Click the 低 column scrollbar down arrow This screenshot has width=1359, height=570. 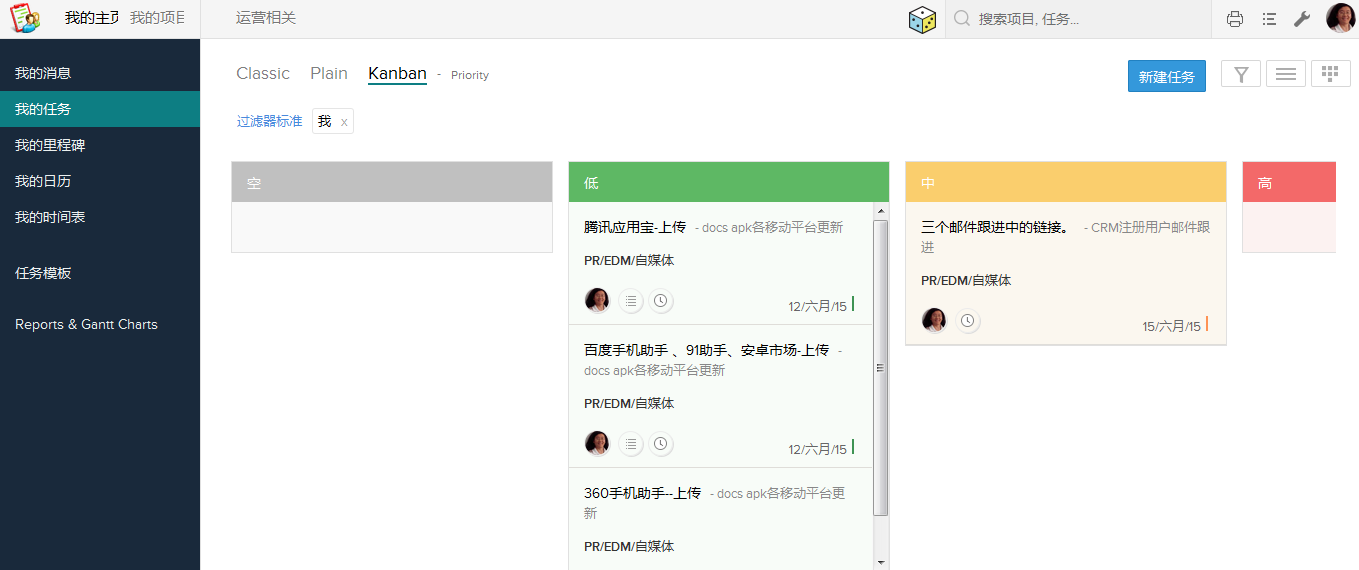pyautogui.click(x=881, y=562)
